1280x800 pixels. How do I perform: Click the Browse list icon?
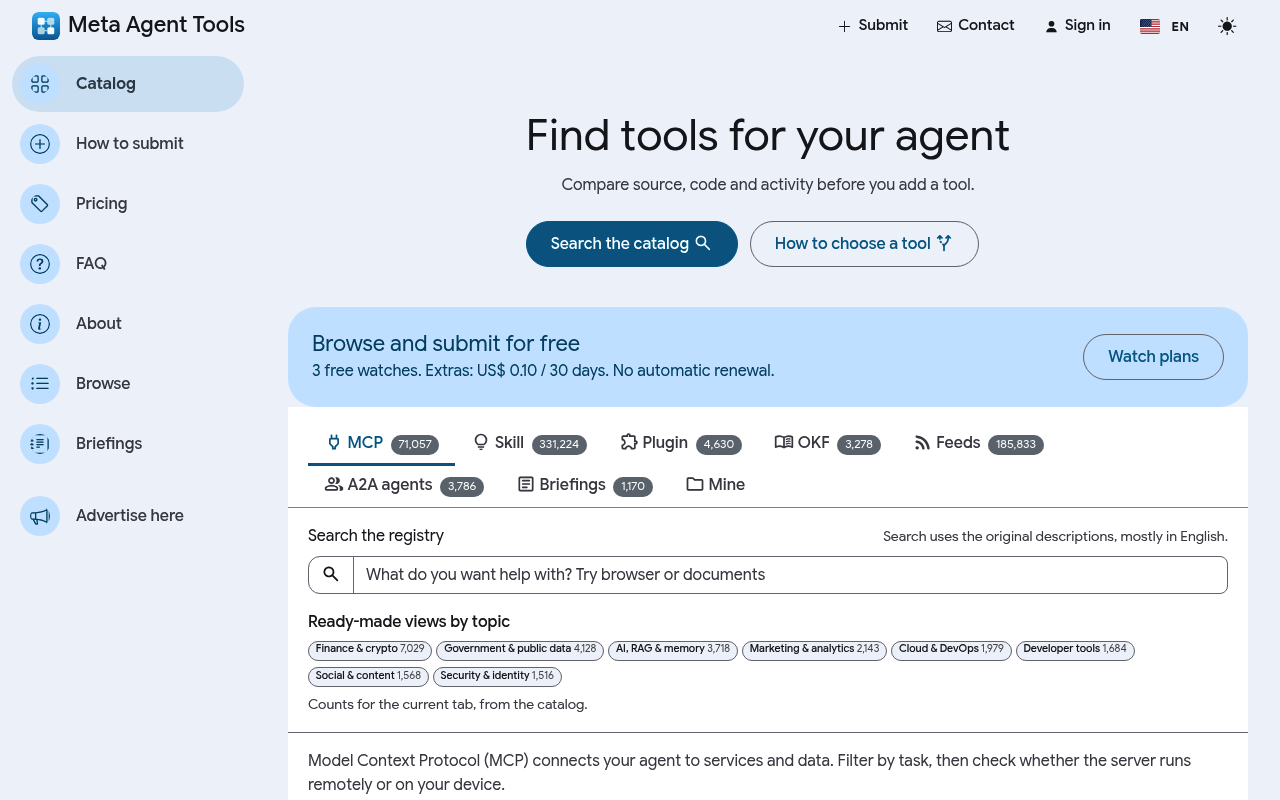pyautogui.click(x=40, y=384)
